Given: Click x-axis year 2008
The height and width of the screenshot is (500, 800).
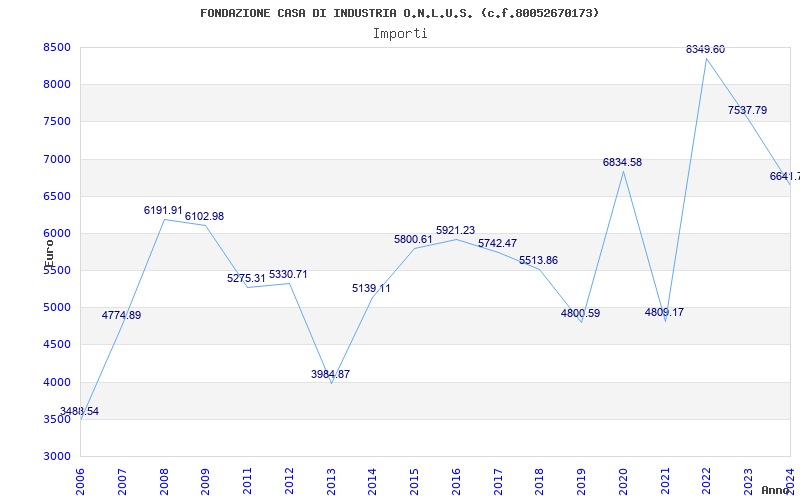Looking at the screenshot, I should tap(163, 481).
